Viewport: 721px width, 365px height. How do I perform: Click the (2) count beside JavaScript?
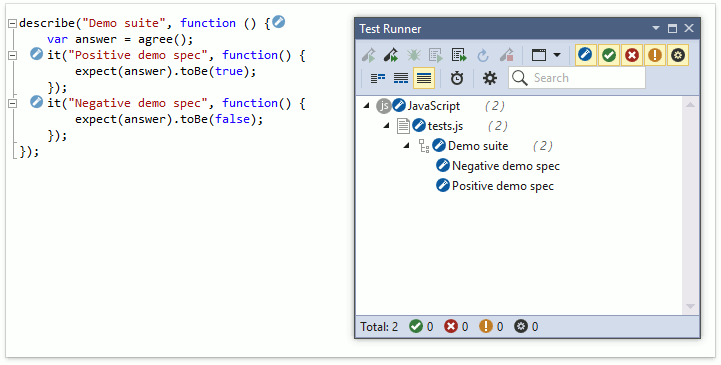(x=495, y=106)
